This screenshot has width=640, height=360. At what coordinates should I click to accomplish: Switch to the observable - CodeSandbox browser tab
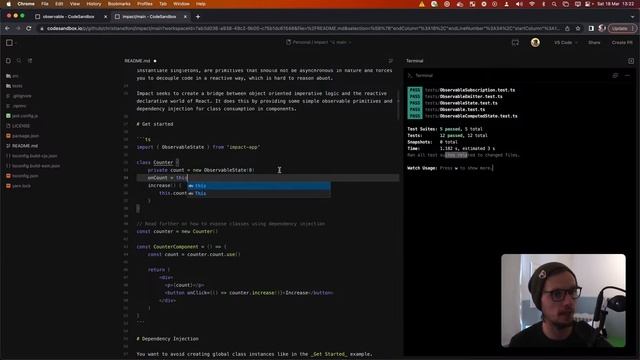tap(69, 17)
